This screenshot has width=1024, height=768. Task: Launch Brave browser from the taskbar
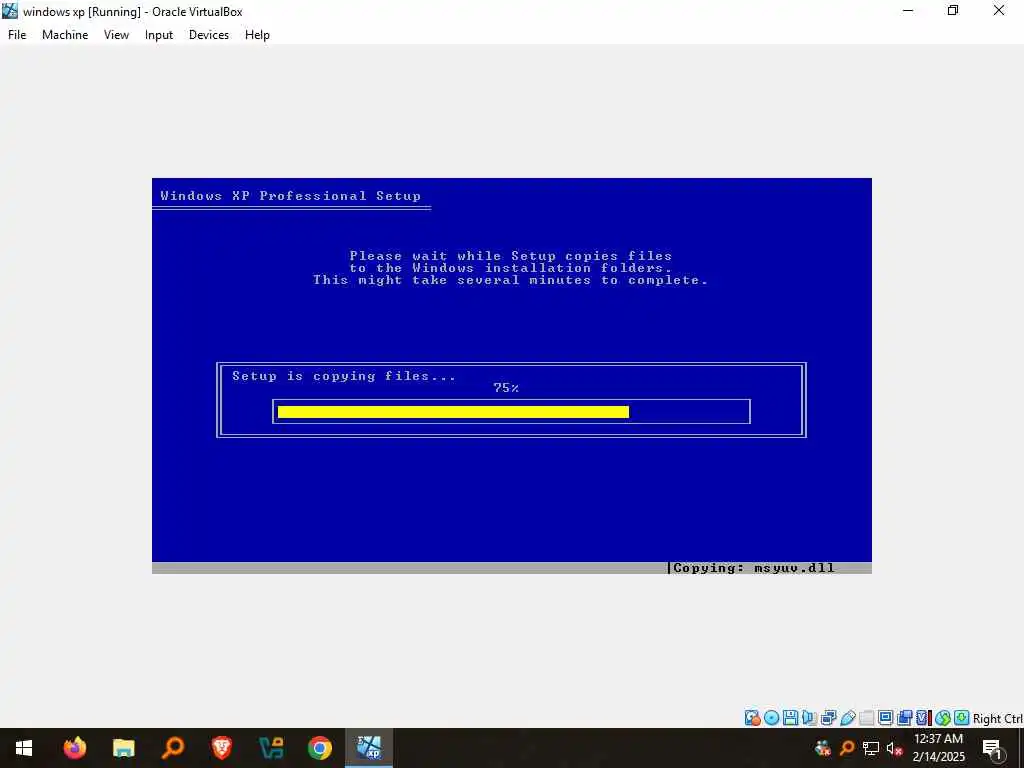click(221, 748)
